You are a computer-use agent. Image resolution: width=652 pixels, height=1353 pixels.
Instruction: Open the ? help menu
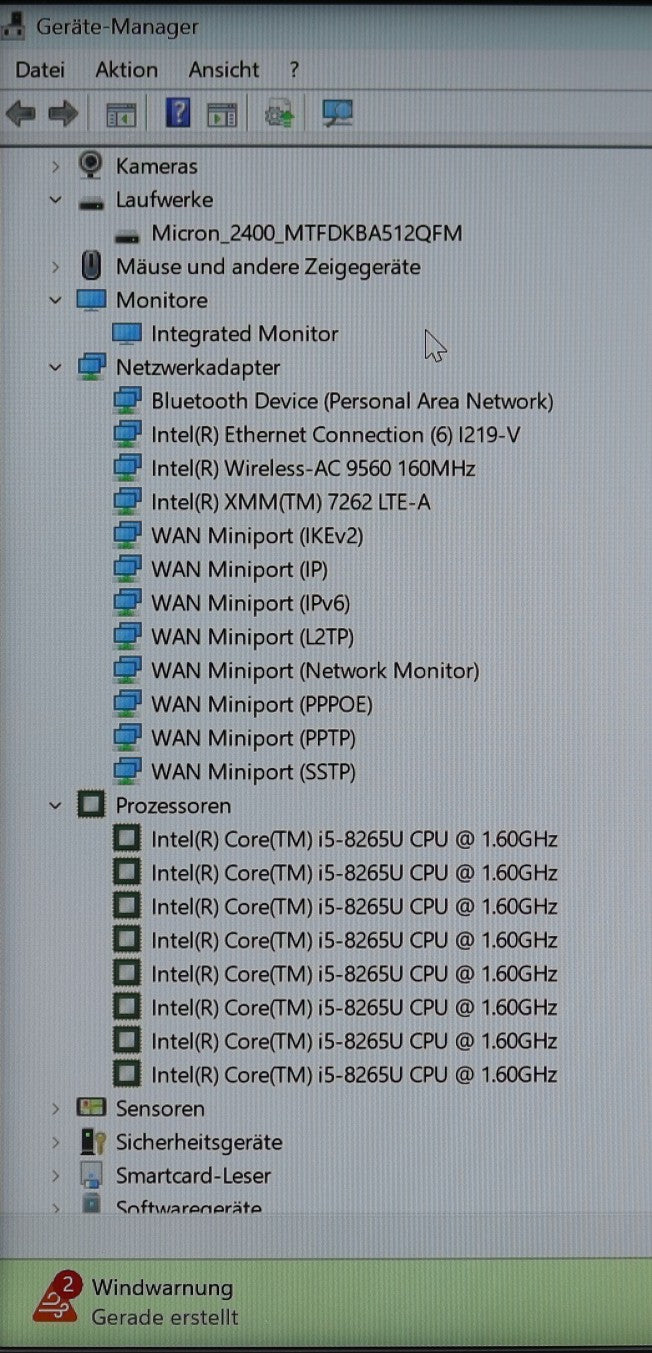(294, 70)
